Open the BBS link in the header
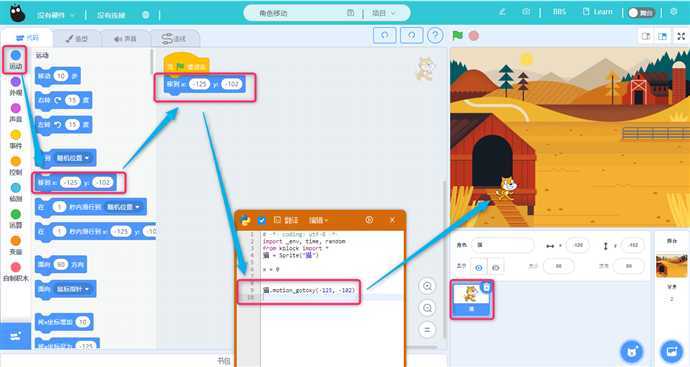 click(559, 12)
